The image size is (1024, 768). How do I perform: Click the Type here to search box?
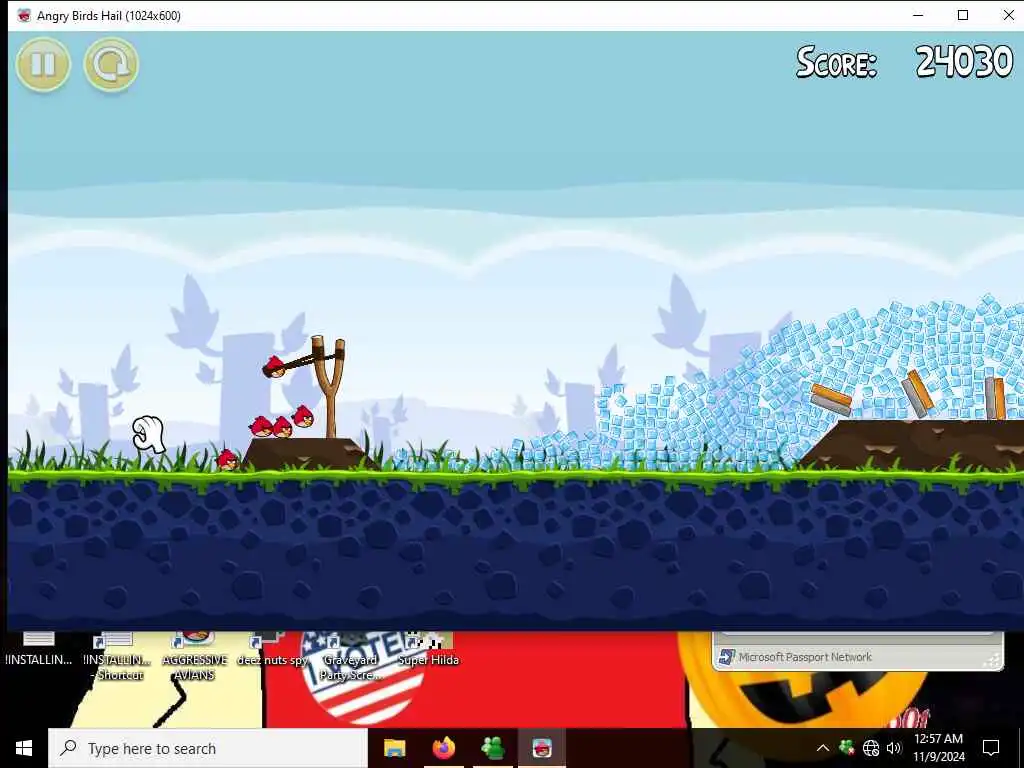(x=208, y=748)
